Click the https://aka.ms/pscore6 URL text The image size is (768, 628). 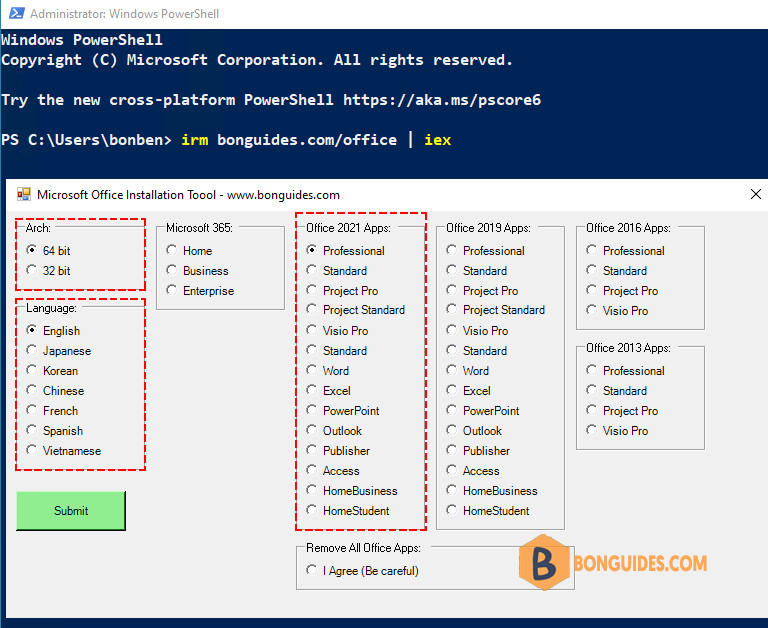(442, 100)
